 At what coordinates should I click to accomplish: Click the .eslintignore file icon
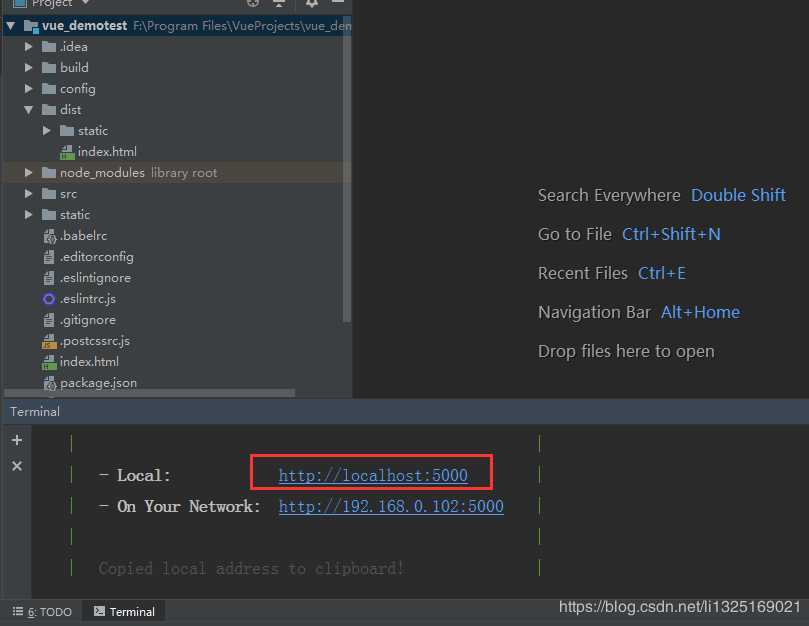[x=49, y=278]
